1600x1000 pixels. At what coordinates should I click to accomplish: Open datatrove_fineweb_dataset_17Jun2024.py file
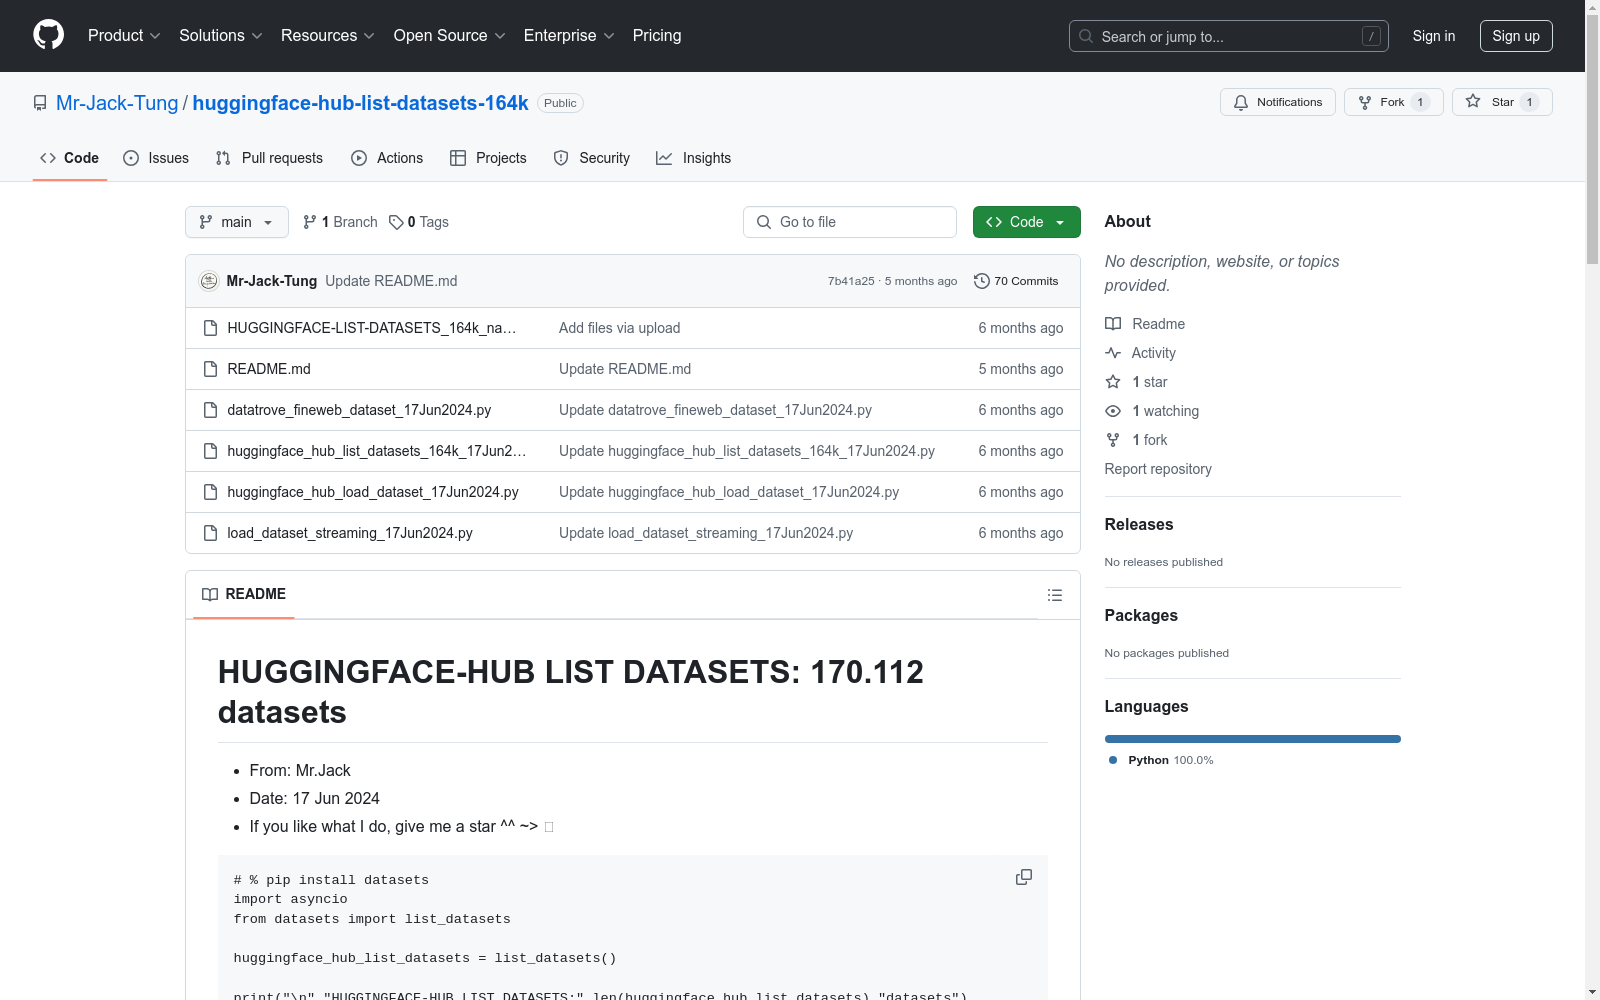(x=359, y=410)
